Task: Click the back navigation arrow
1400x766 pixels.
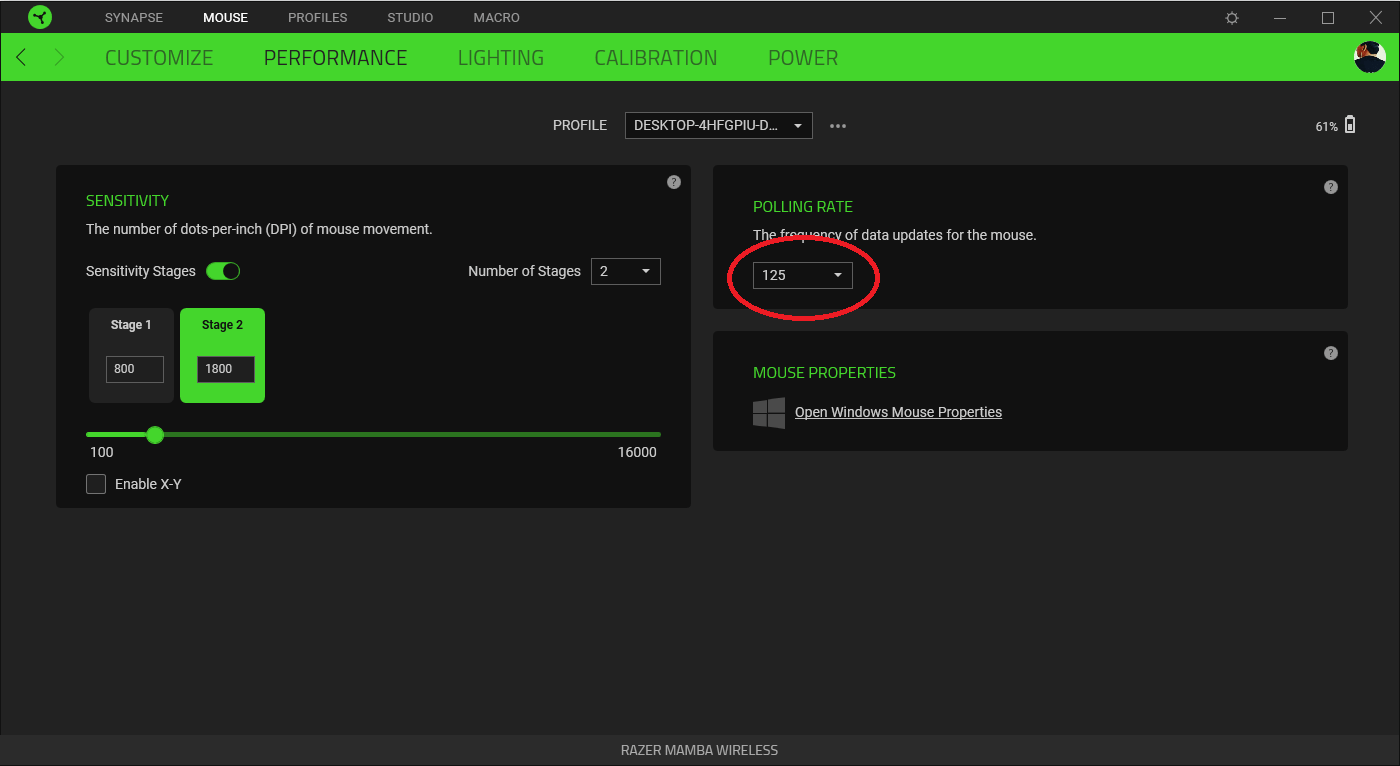Action: tap(20, 57)
